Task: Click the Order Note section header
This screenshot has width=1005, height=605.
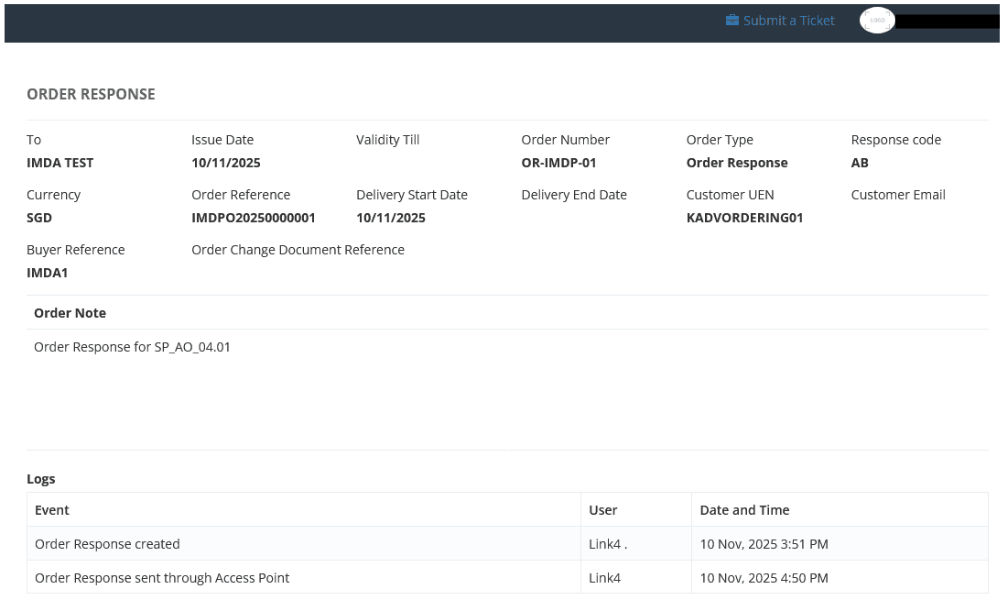Action: pyautogui.click(x=70, y=313)
